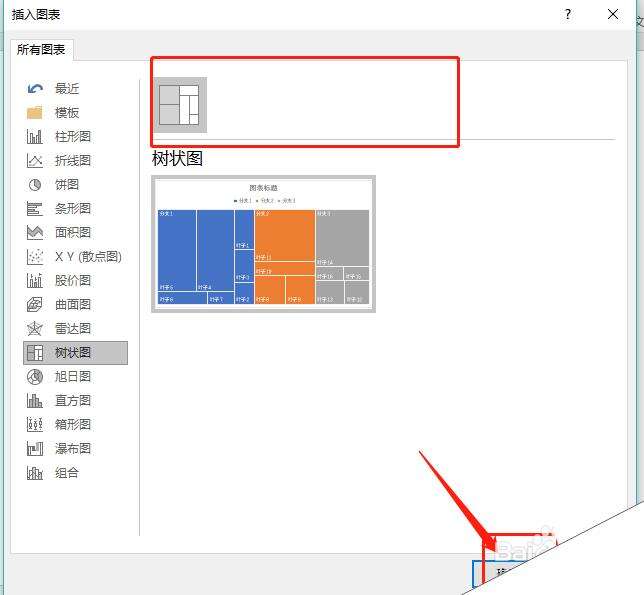The image size is (644, 595).
Task: Click the help question mark icon
Action: tap(568, 14)
